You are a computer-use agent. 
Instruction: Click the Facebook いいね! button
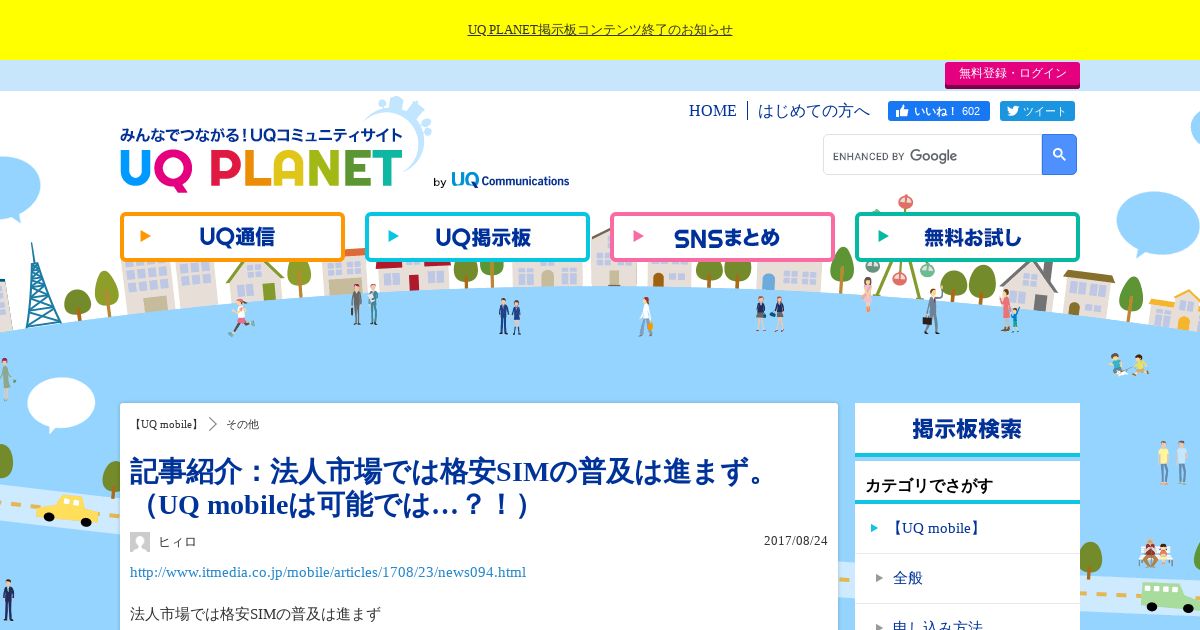tap(939, 111)
